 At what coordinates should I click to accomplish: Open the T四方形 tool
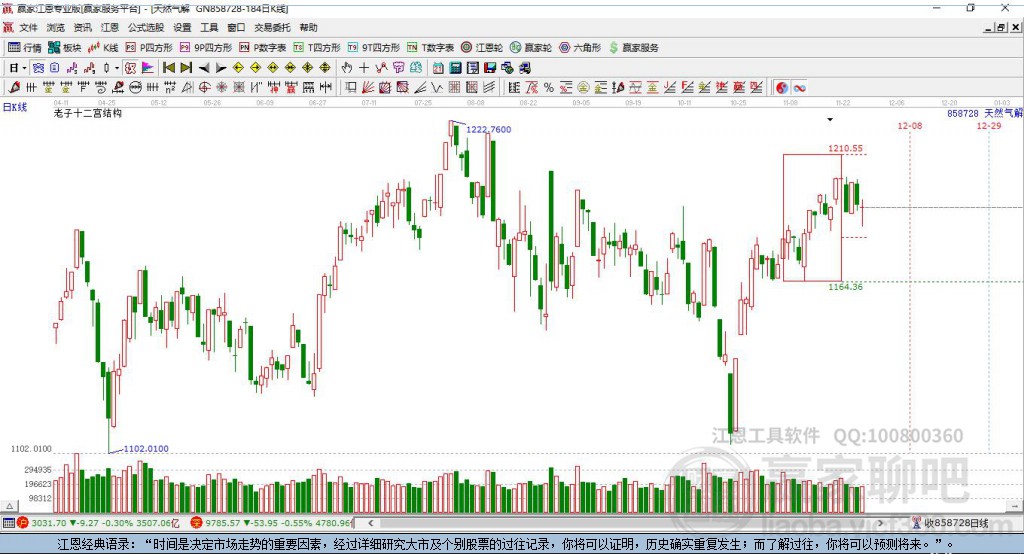(x=317, y=48)
